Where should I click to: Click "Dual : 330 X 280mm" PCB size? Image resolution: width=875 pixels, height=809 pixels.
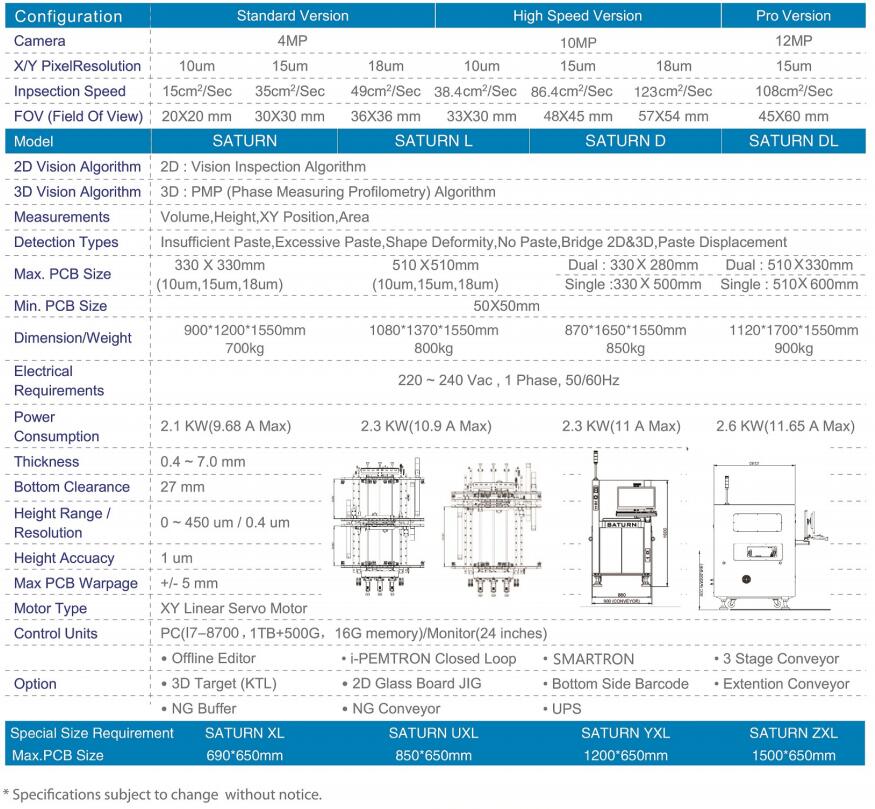pos(633,265)
